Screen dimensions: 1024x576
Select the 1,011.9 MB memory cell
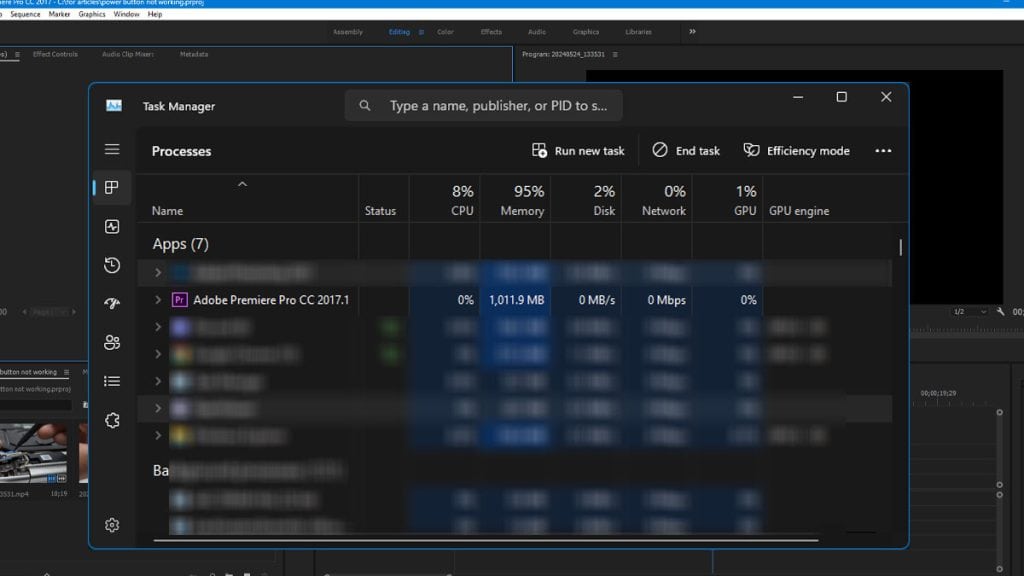click(515, 300)
